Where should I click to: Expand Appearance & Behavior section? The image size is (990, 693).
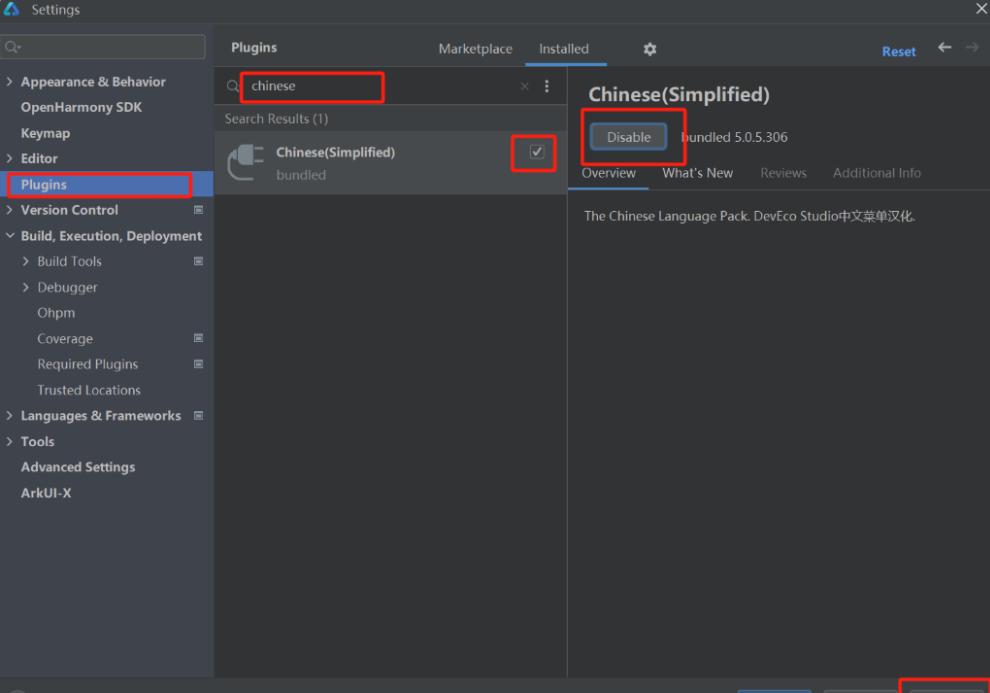point(9,81)
